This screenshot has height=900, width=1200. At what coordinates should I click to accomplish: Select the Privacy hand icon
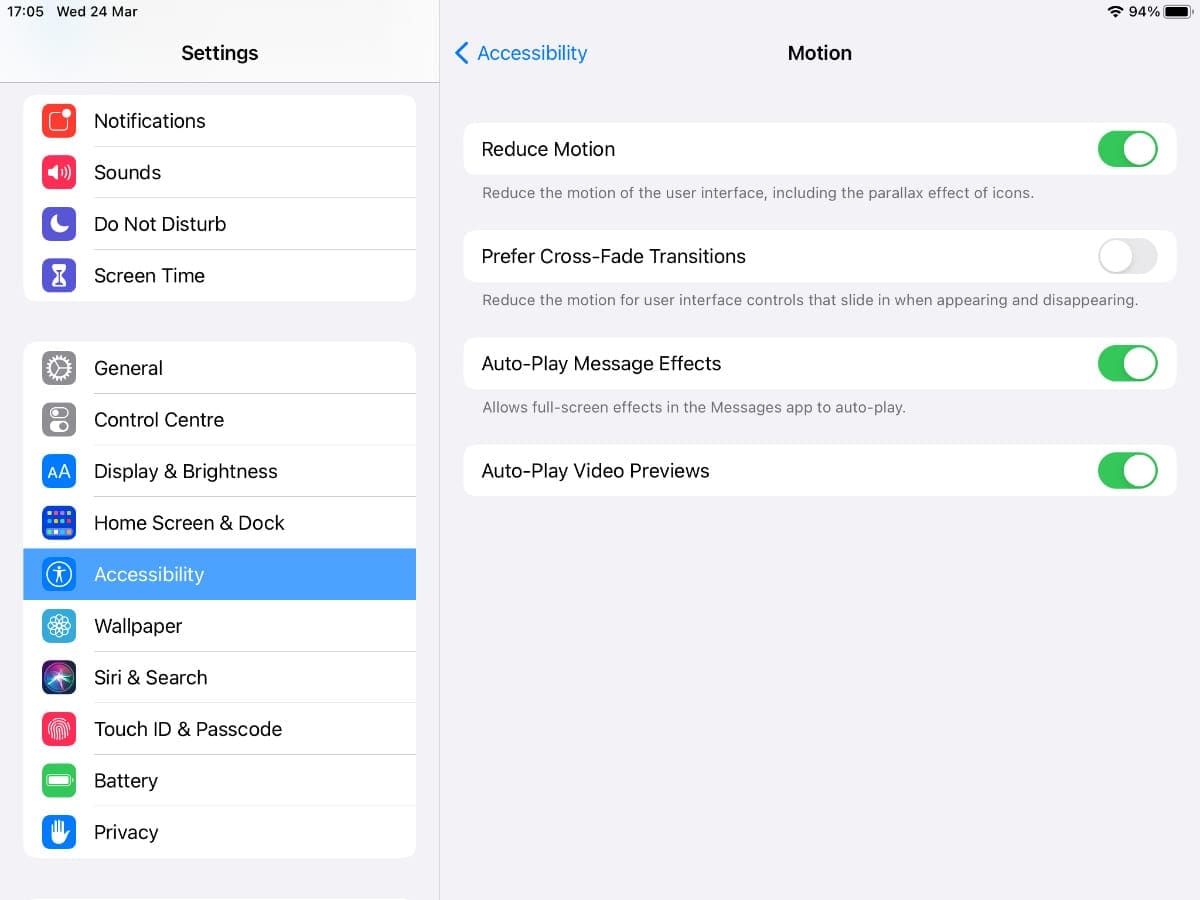(x=59, y=832)
